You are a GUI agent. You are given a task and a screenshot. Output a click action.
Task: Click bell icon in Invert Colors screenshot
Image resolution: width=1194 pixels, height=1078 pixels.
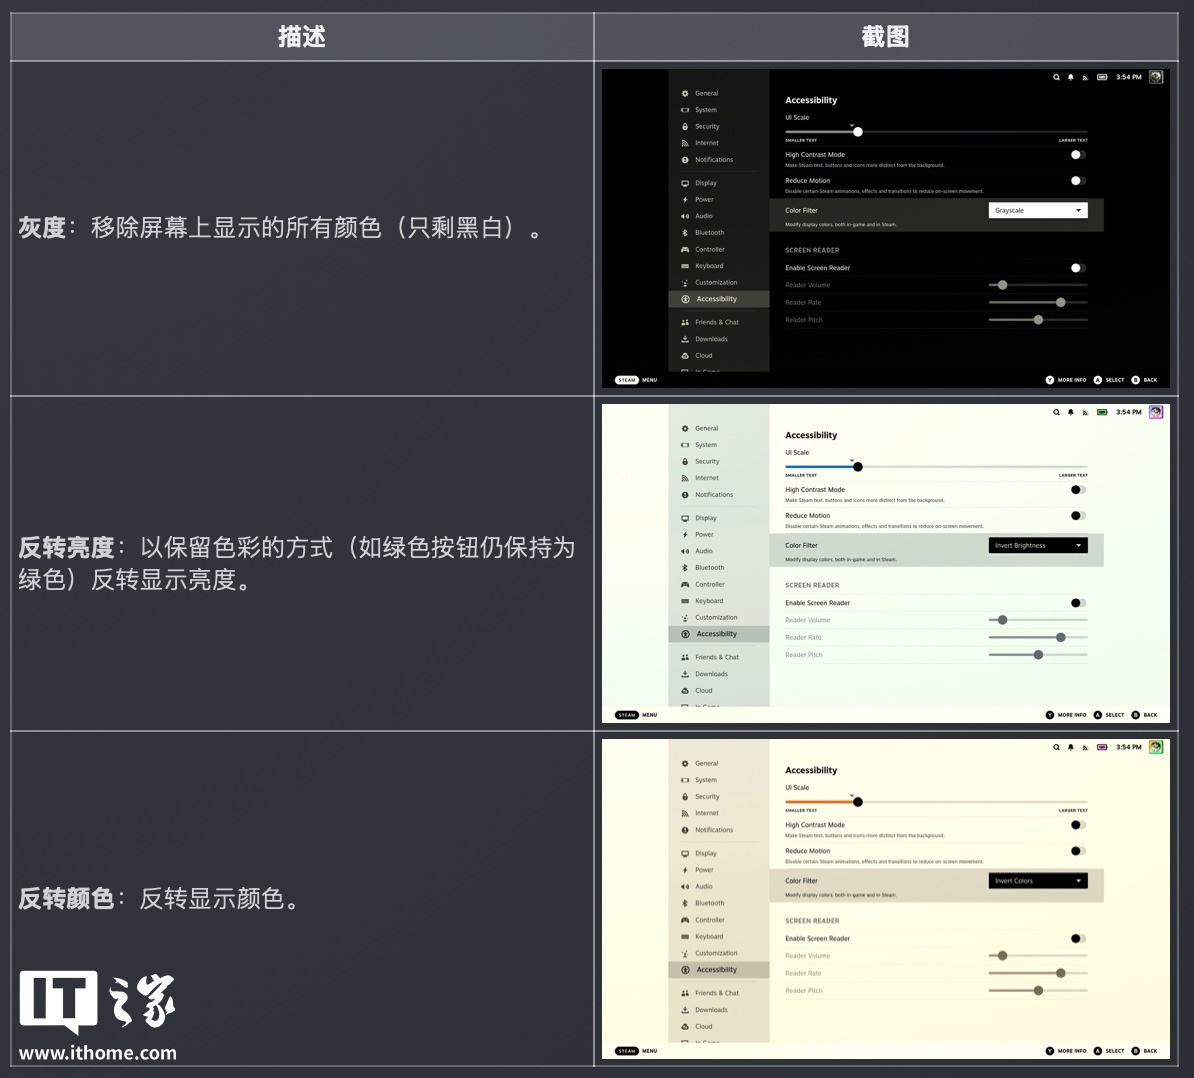point(1071,748)
